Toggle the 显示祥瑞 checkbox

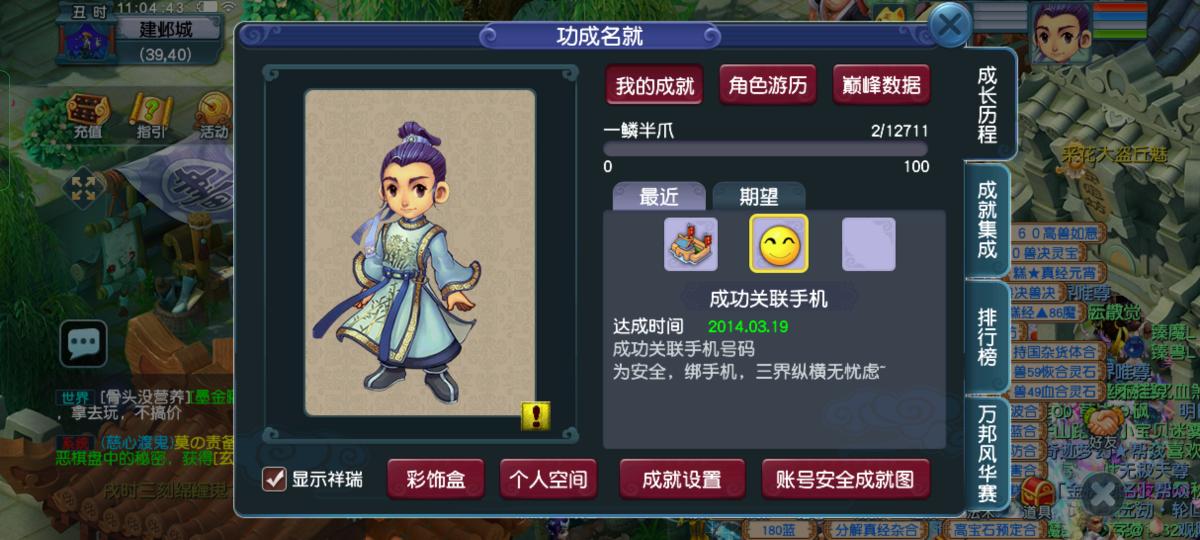274,479
